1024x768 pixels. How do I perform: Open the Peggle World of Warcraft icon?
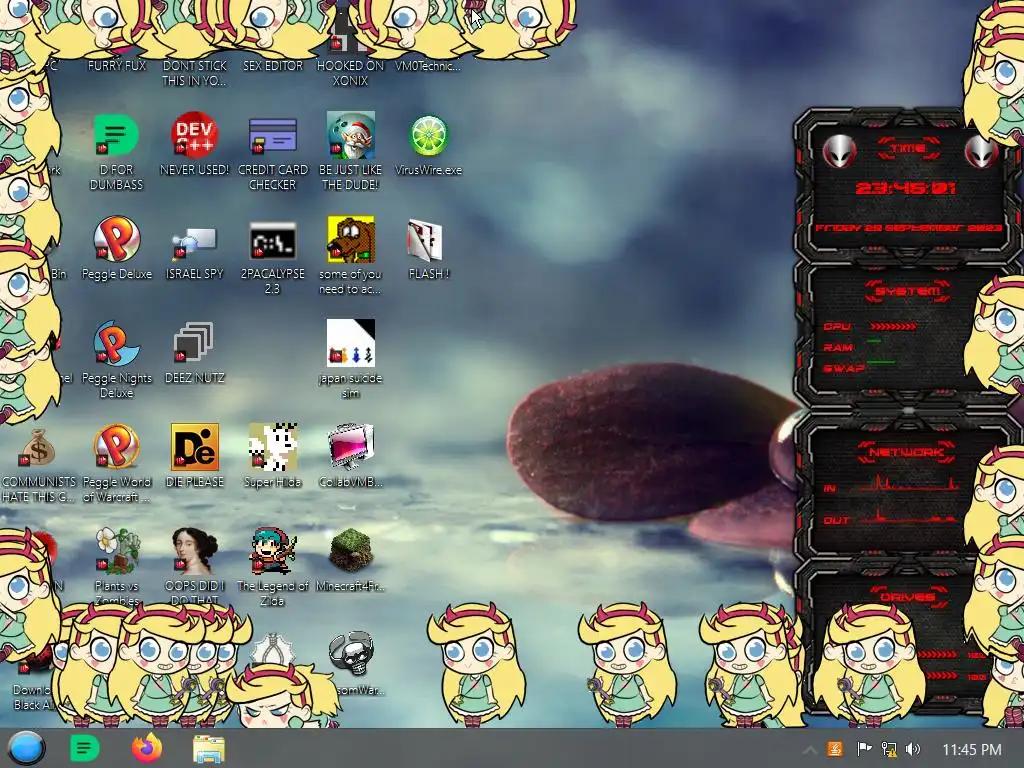pos(116,447)
